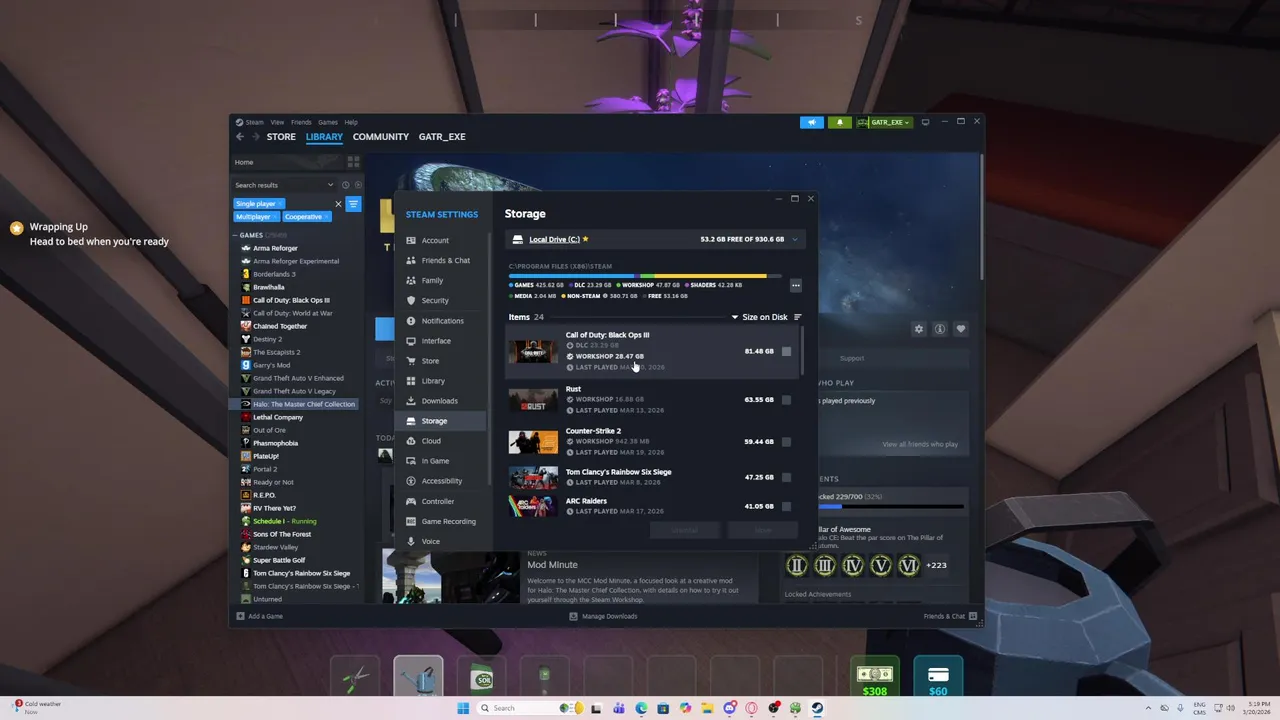The width and height of the screenshot is (1280, 720).
Task: Open the Size on Disk sort dropdown
Action: coord(760,317)
